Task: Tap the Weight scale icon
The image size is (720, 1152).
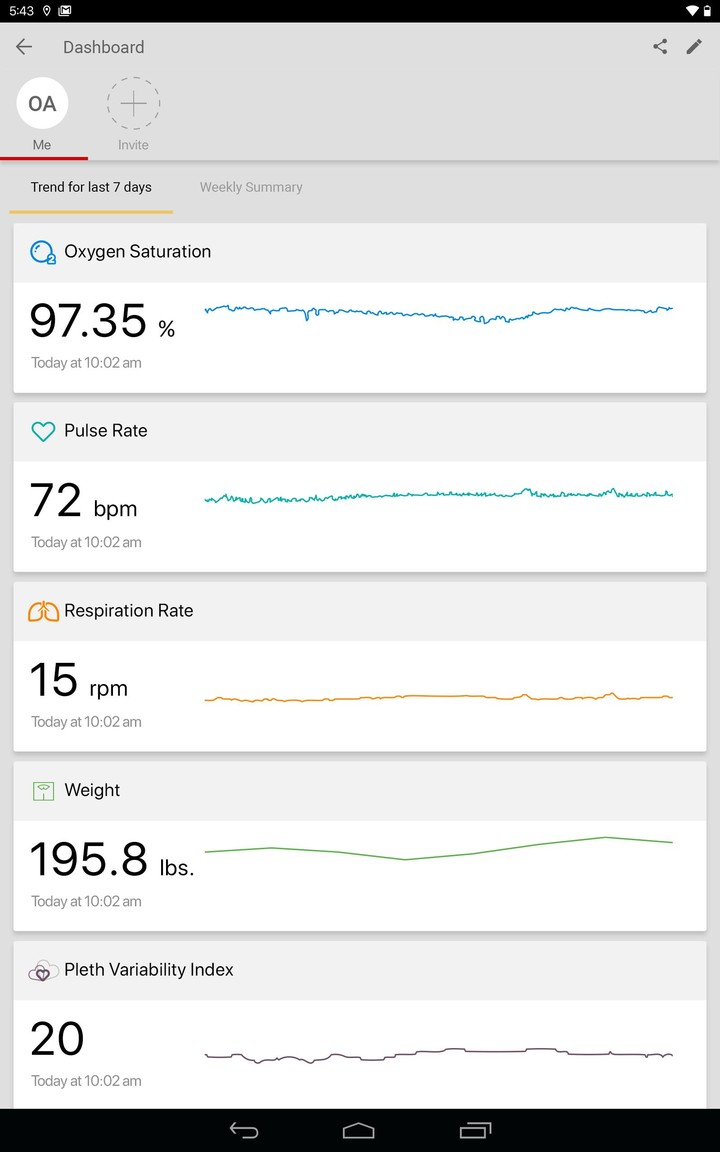Action: 43,791
